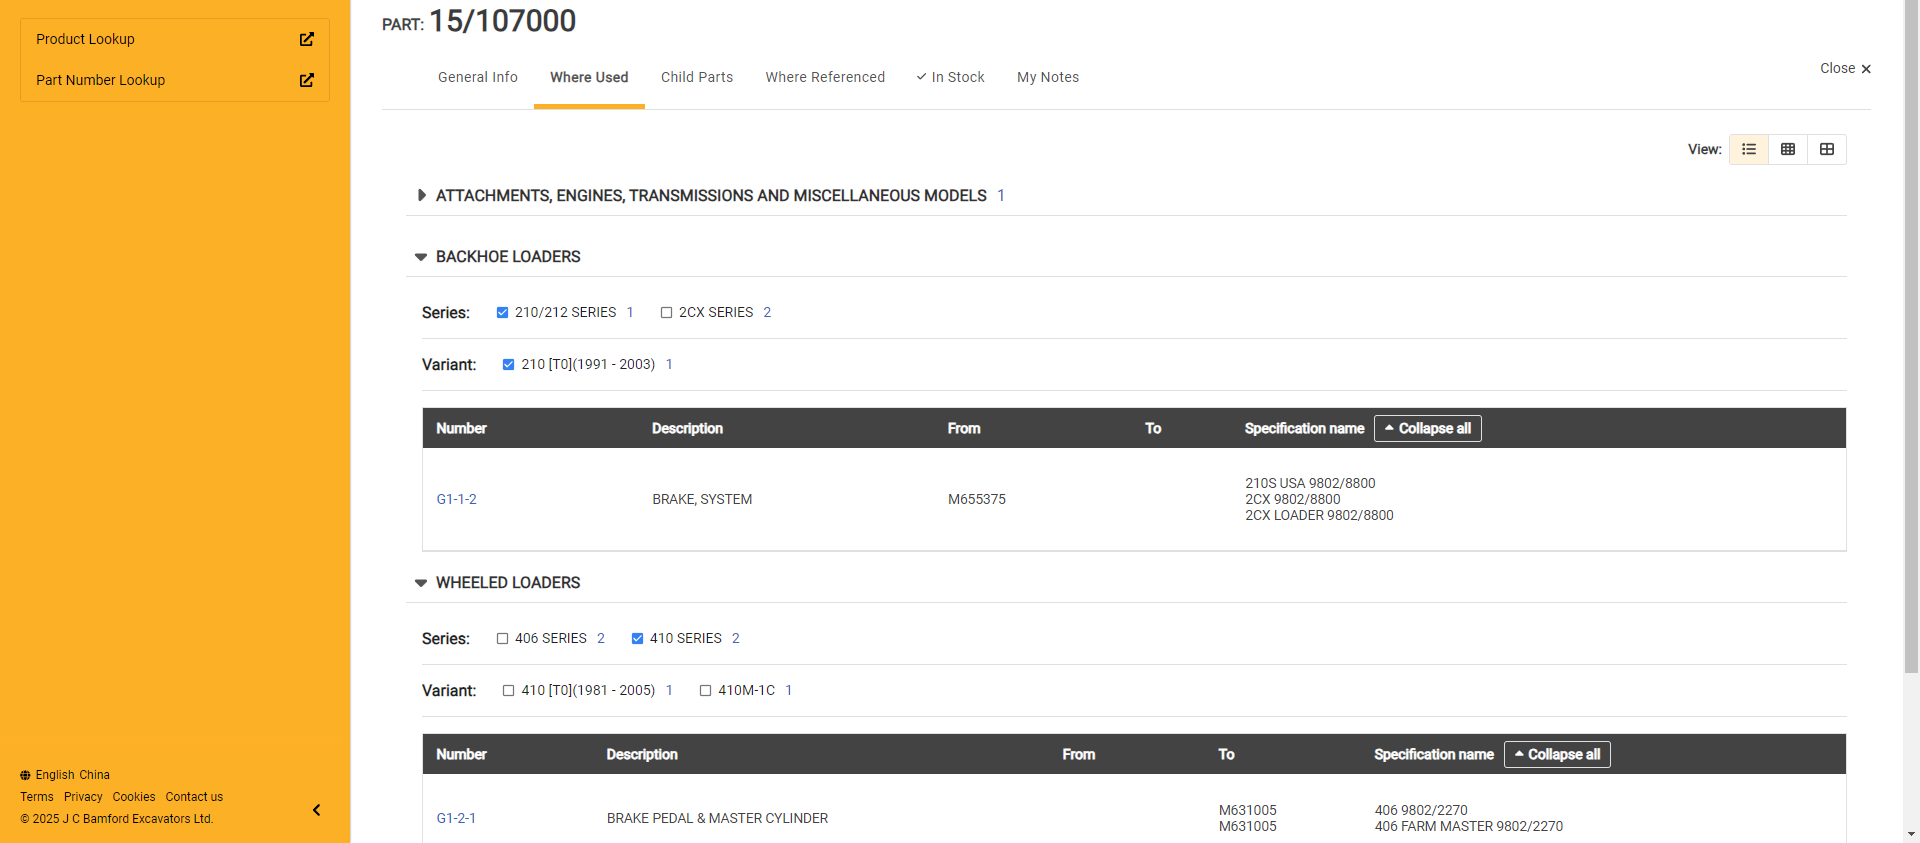Tick the 410M-1C variant checkbox

pyautogui.click(x=705, y=691)
